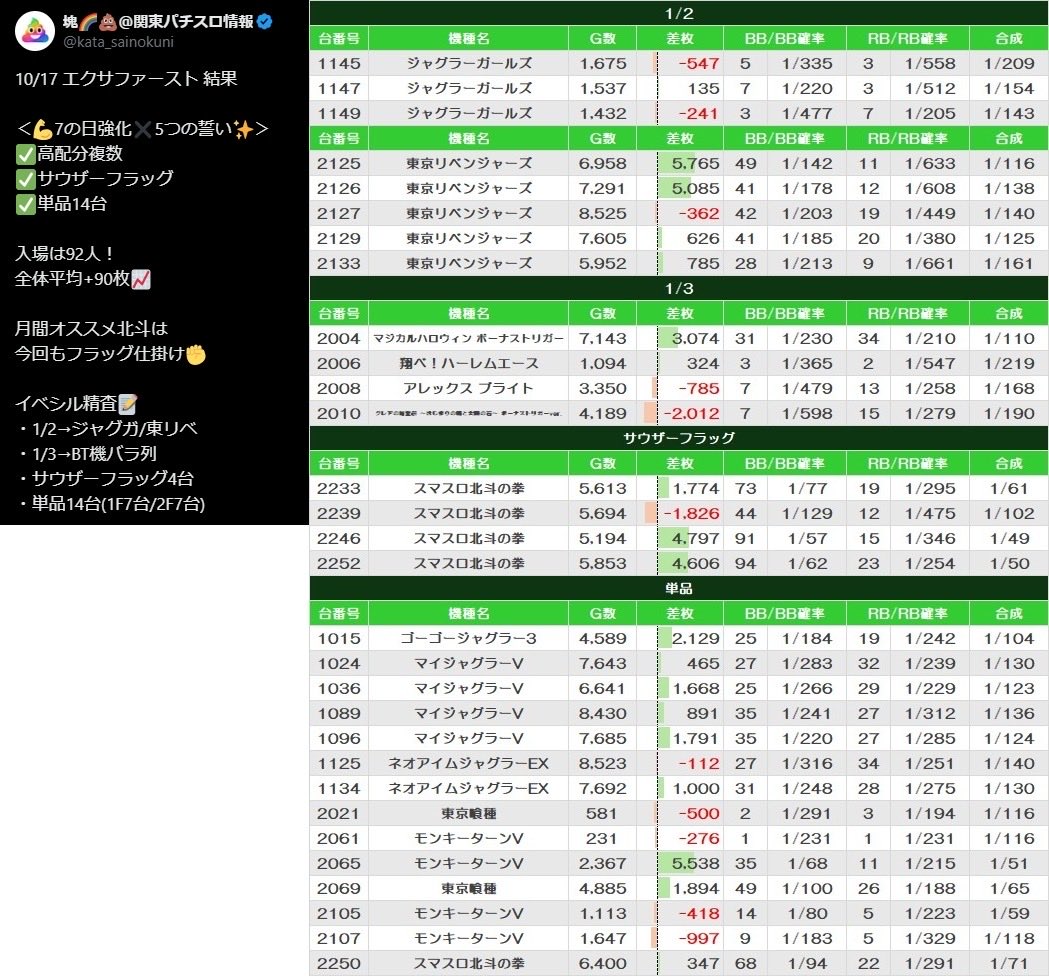The image size is (1049, 976).
Task: Click the 4.797 difference value for 2246
Action: [x=695, y=539]
